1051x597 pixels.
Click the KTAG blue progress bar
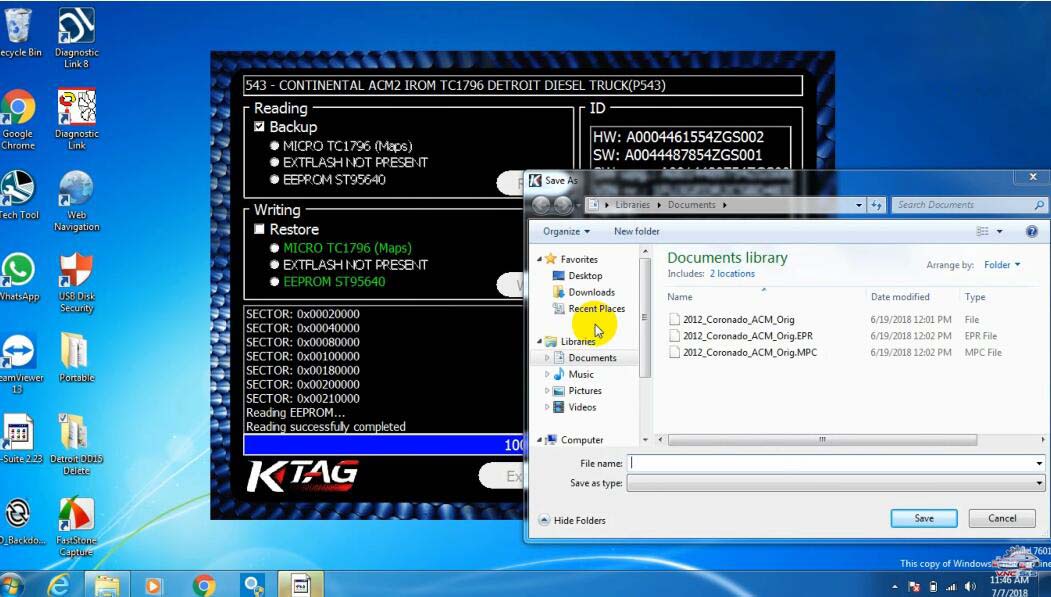pos(383,444)
